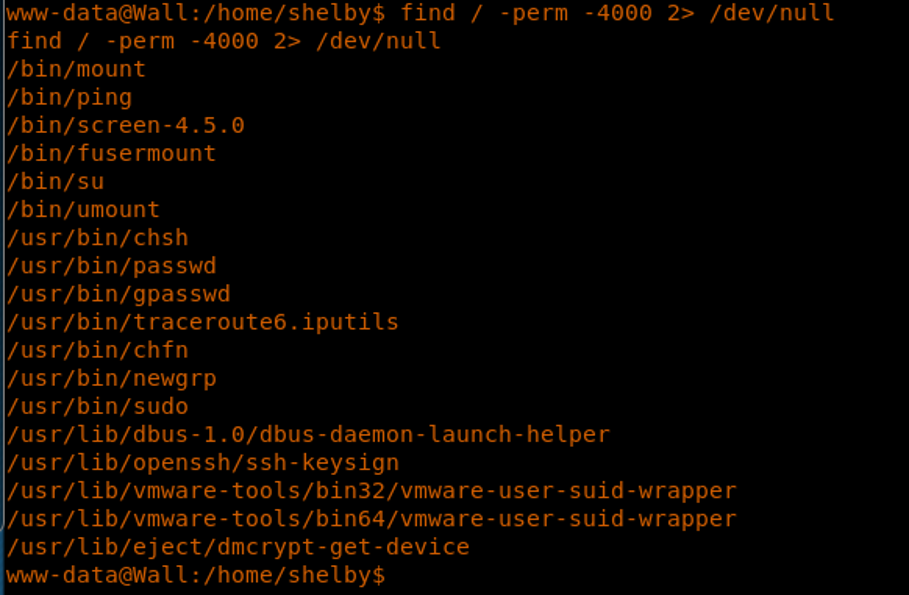Click the echoed find command on second line
Viewport: 909px width, 595px height.
coord(223,41)
